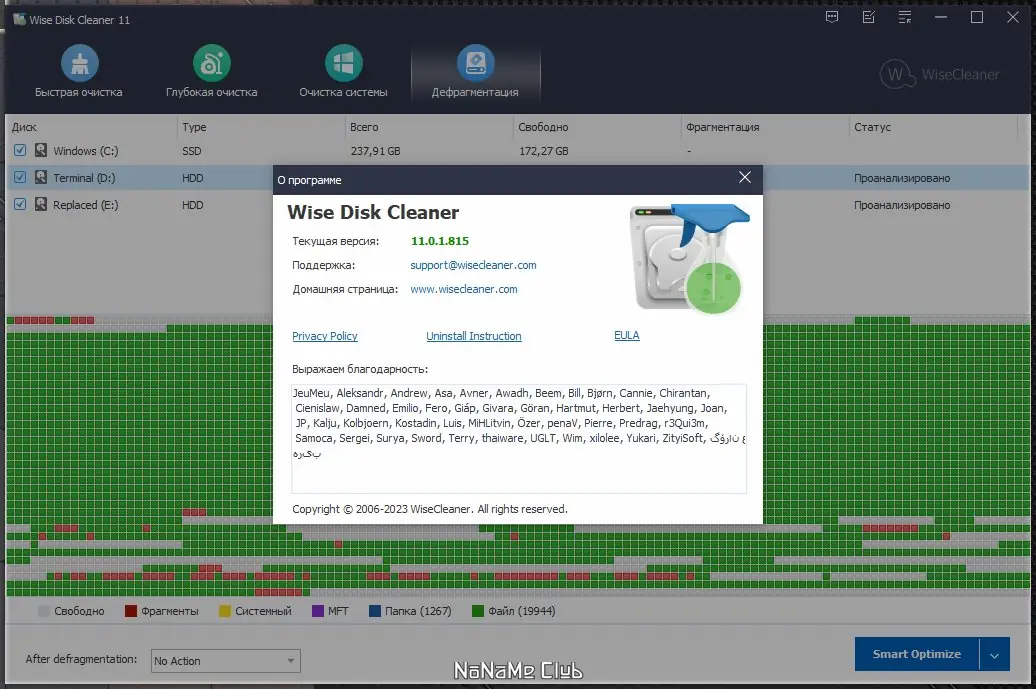Open the "No Action" dropdown
This screenshot has height=689, width=1036.
click(x=224, y=660)
